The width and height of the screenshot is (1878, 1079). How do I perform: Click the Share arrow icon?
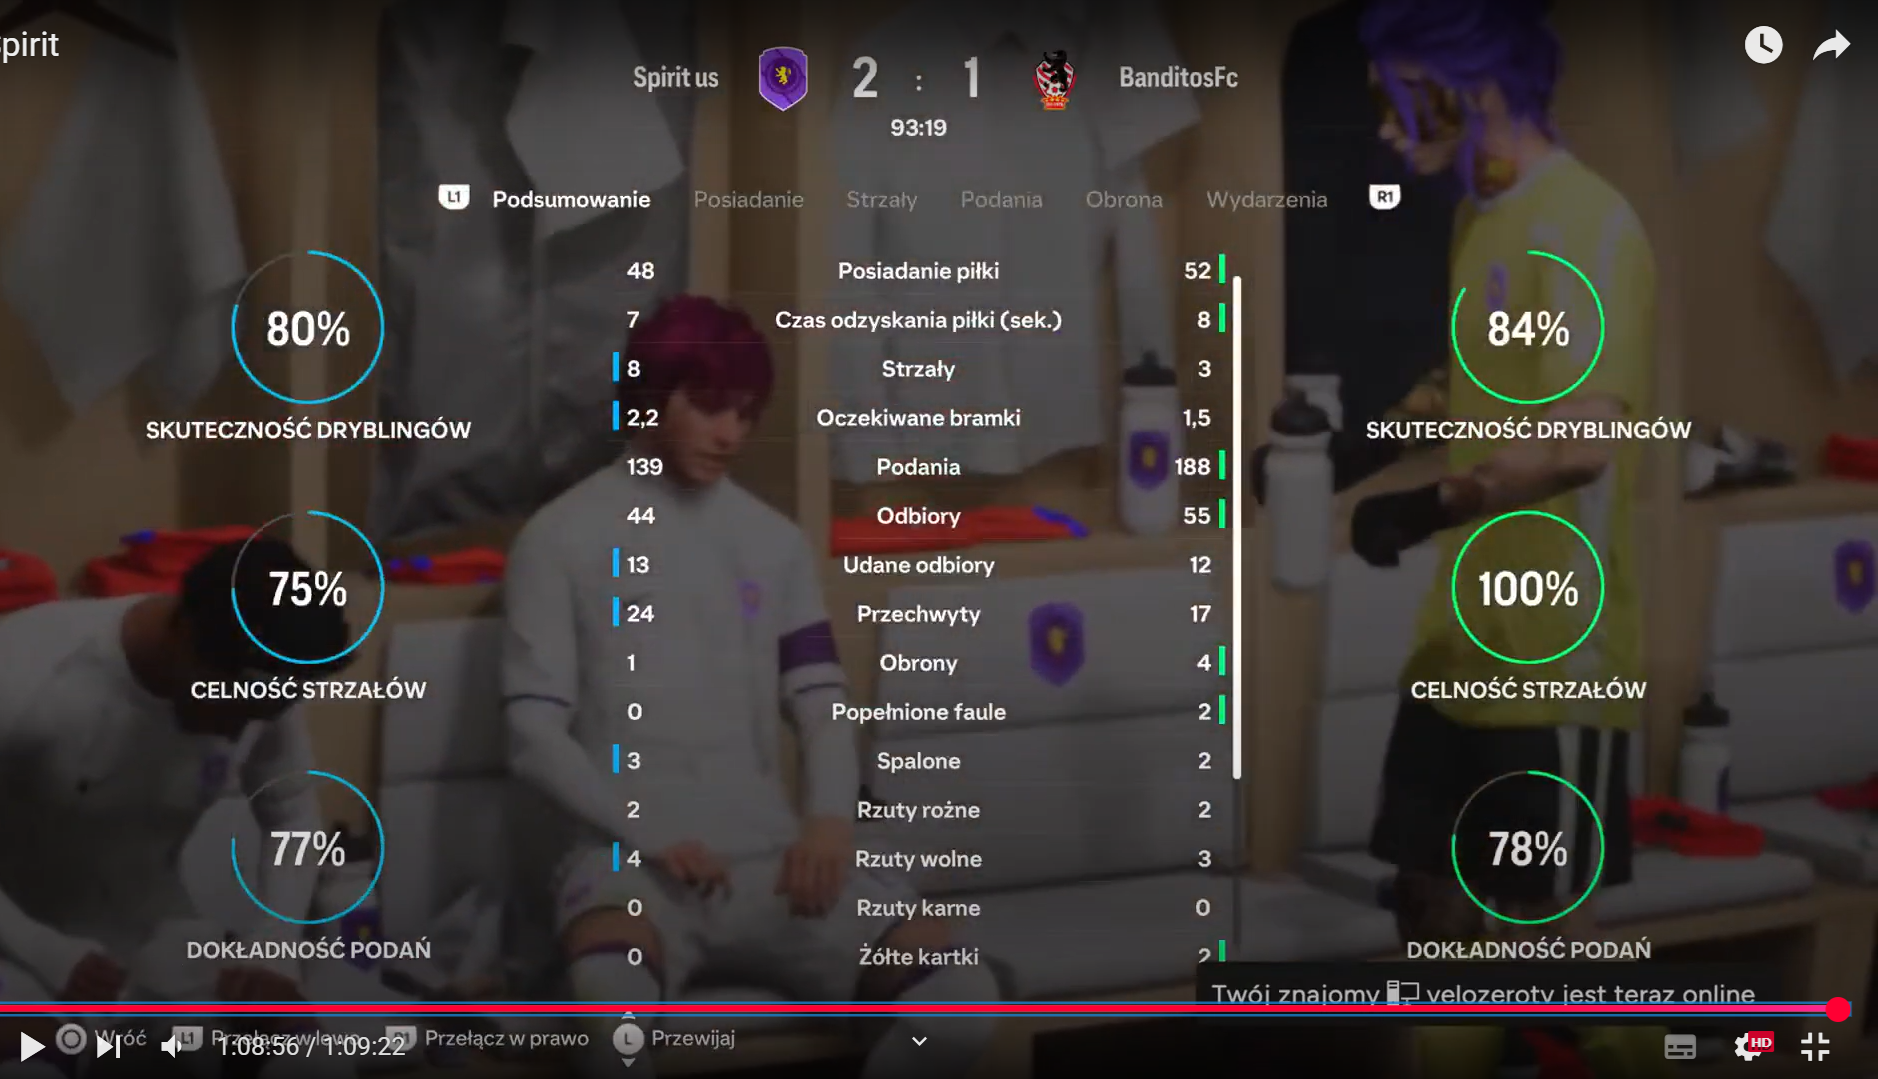click(1832, 45)
